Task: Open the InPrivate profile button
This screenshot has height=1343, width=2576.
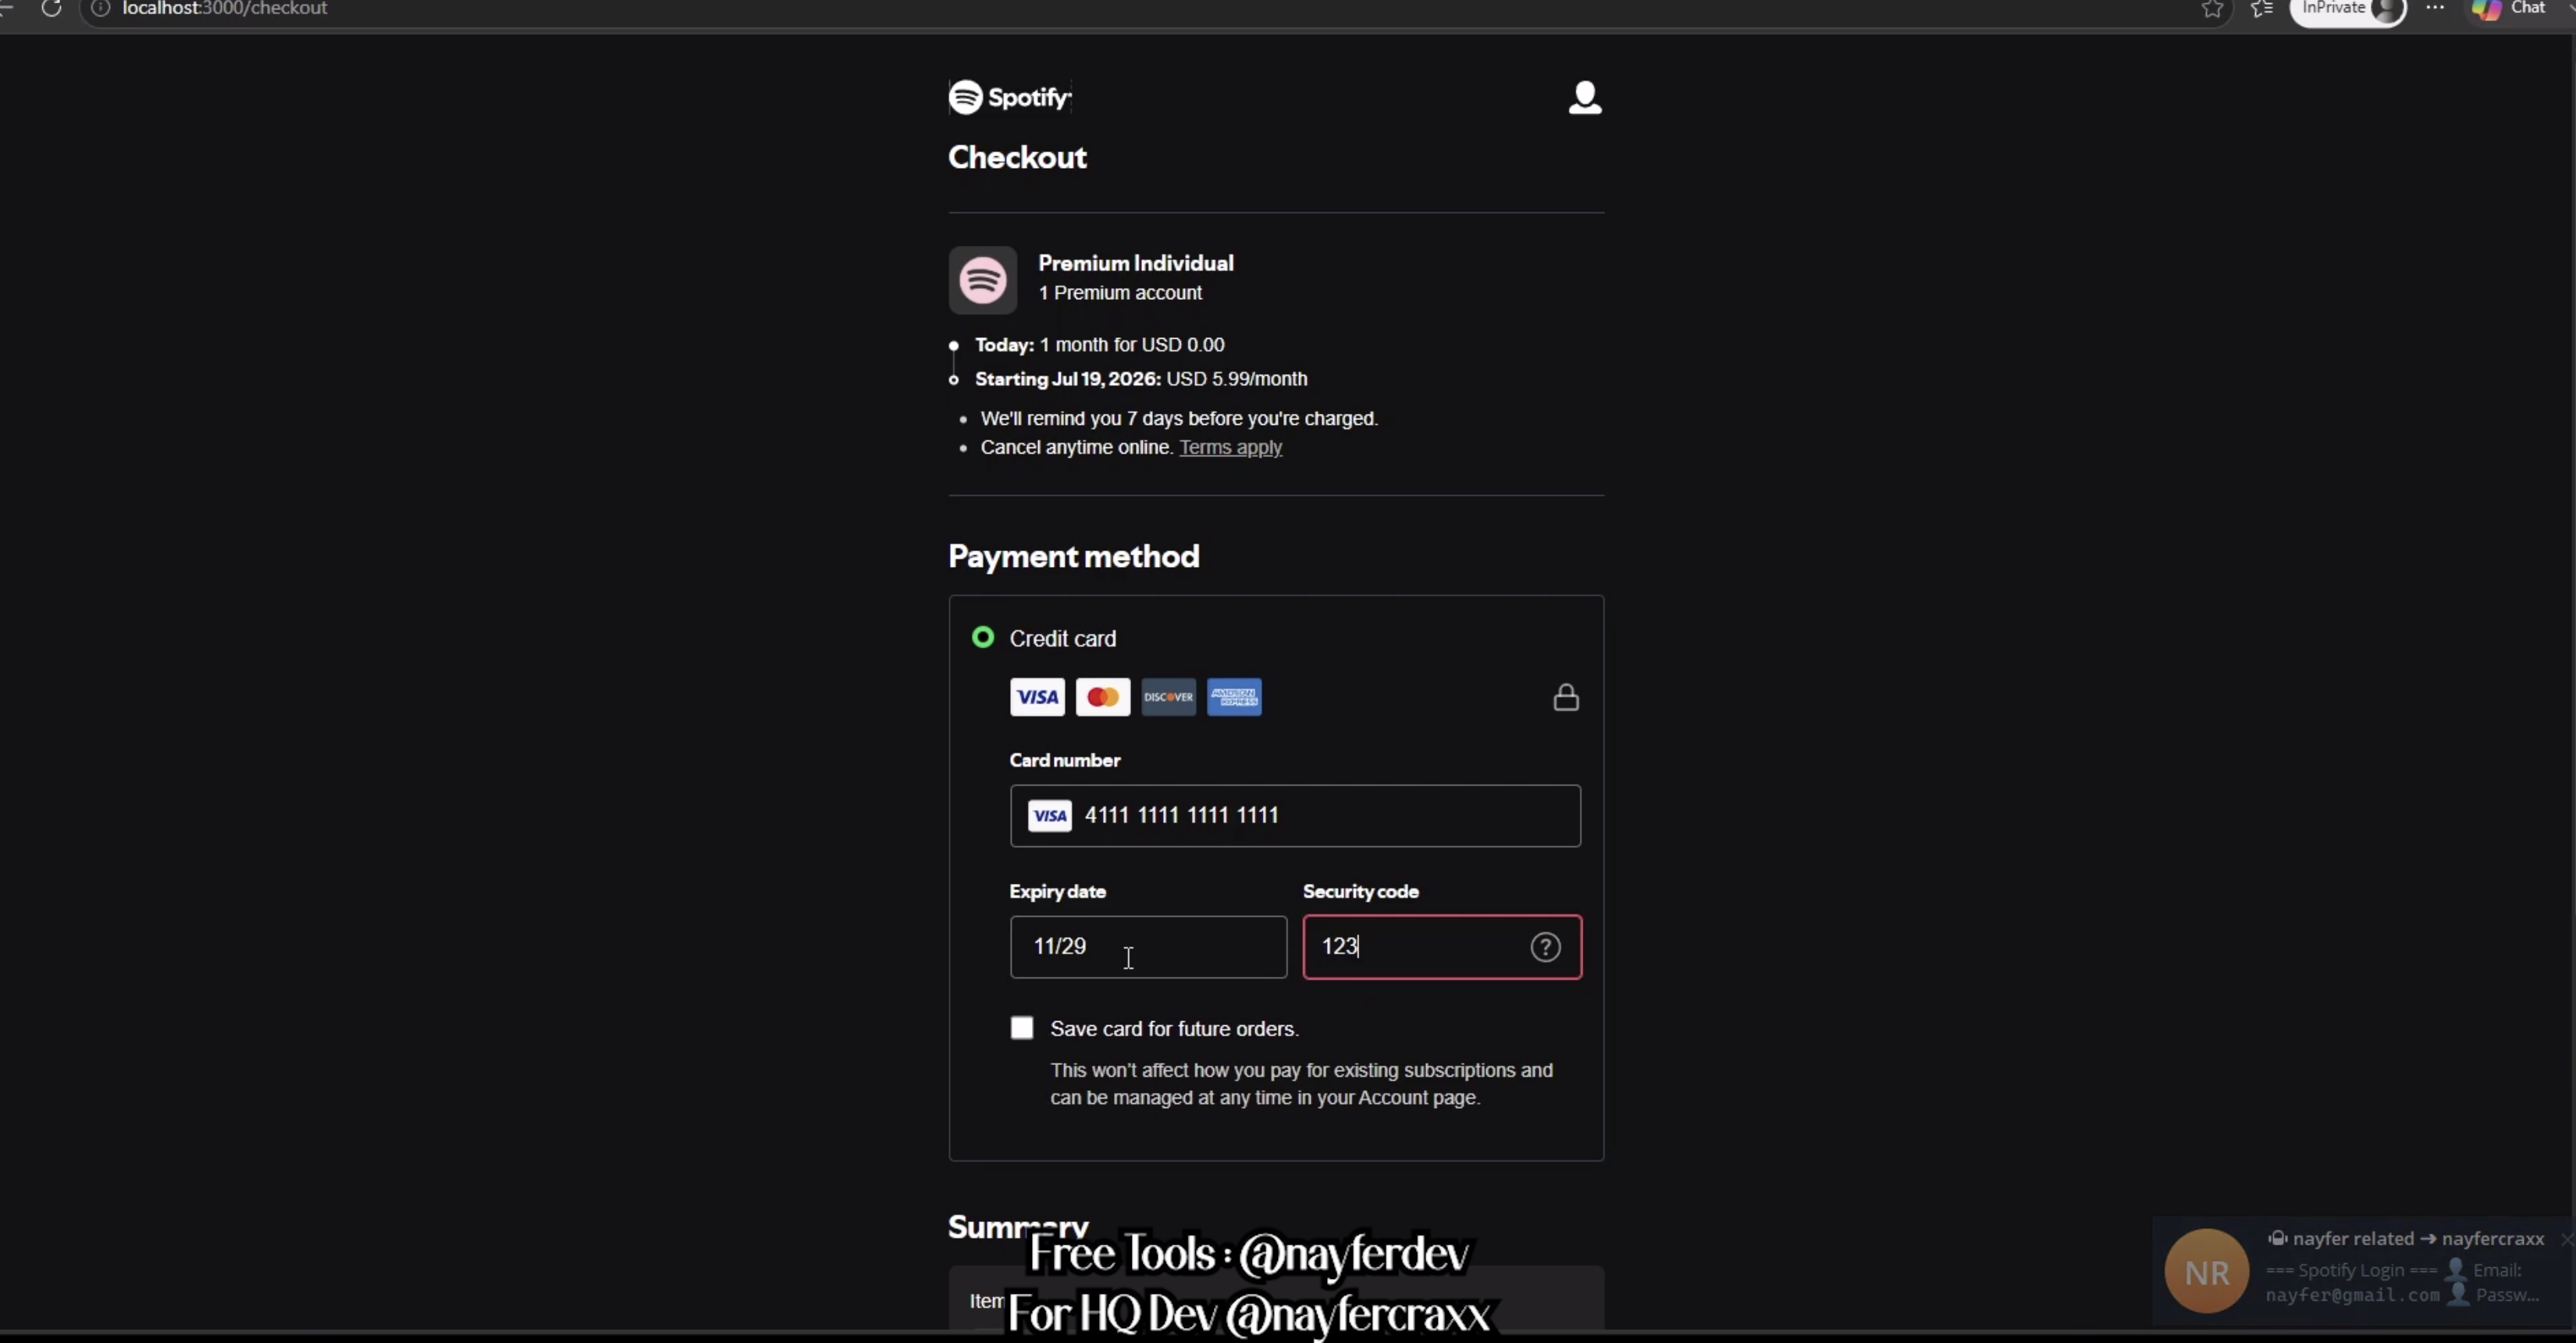Action: pyautogui.click(x=2348, y=10)
